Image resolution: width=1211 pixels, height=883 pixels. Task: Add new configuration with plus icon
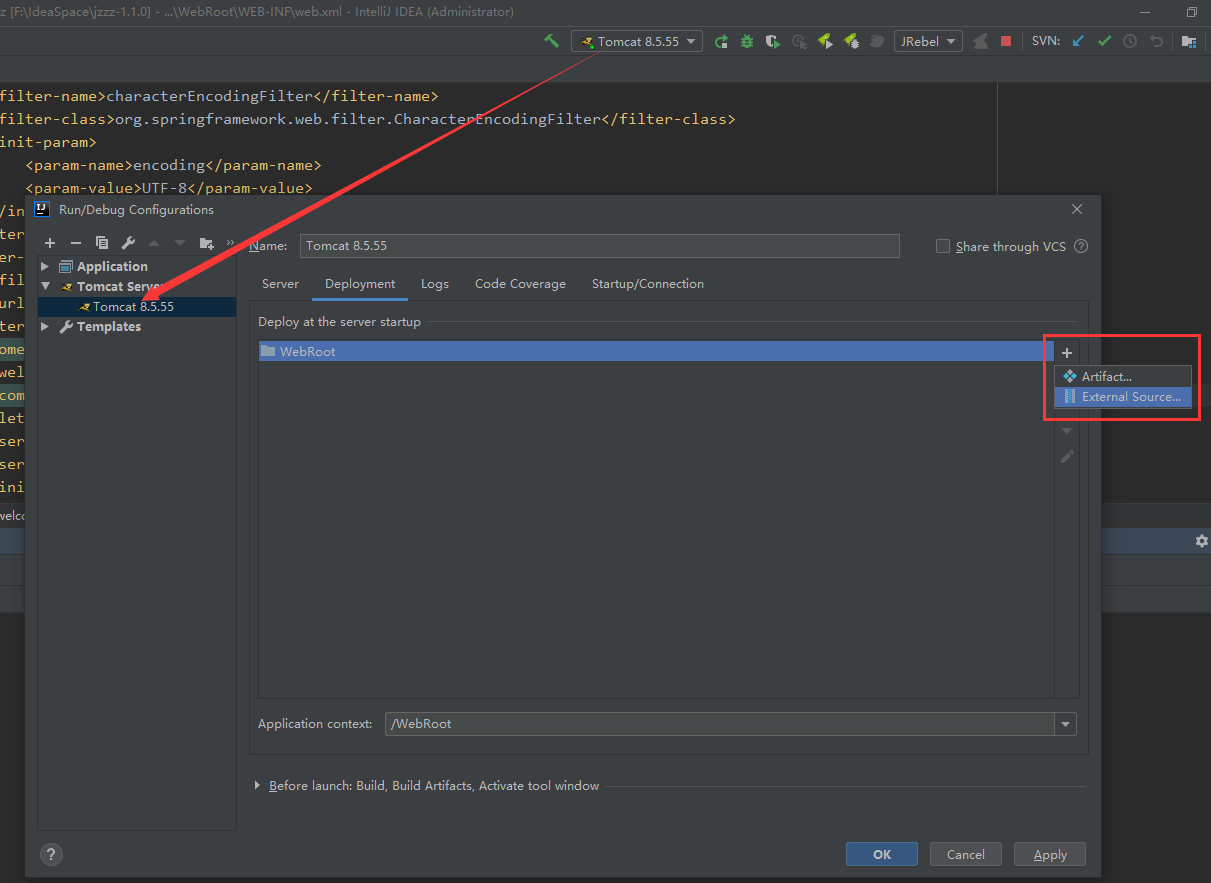50,243
